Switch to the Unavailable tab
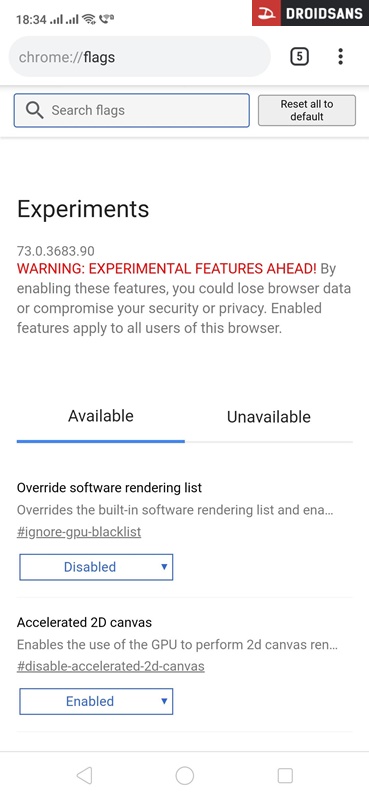 pos(268,417)
